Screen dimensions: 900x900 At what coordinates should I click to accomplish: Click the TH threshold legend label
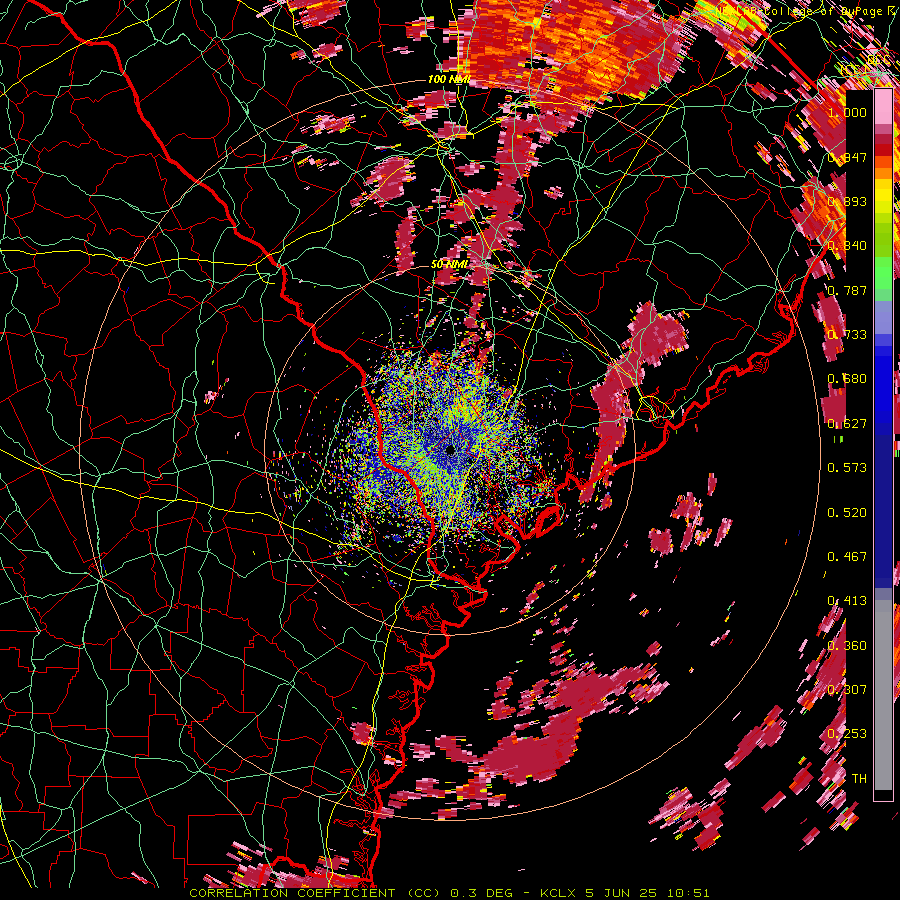(x=859, y=778)
